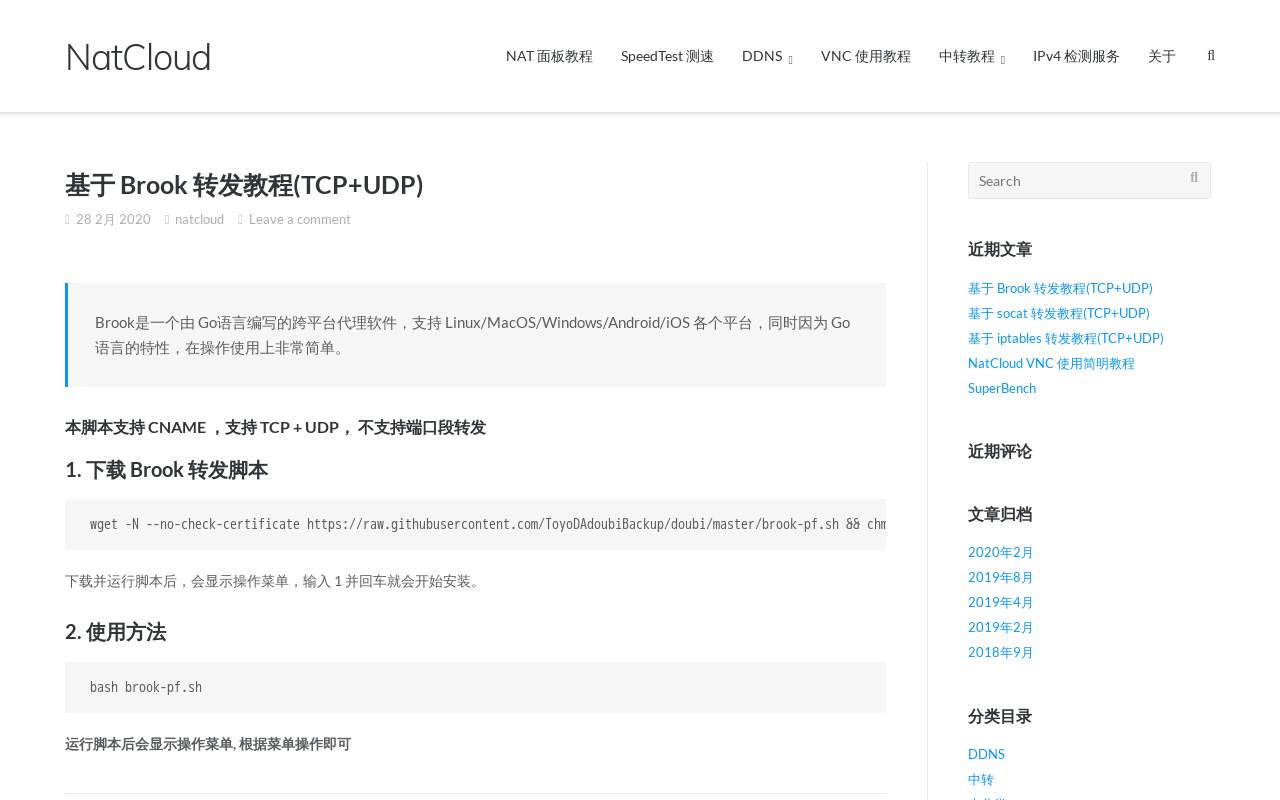
Task: Open the 2019年4月 archive
Action: [1001, 602]
